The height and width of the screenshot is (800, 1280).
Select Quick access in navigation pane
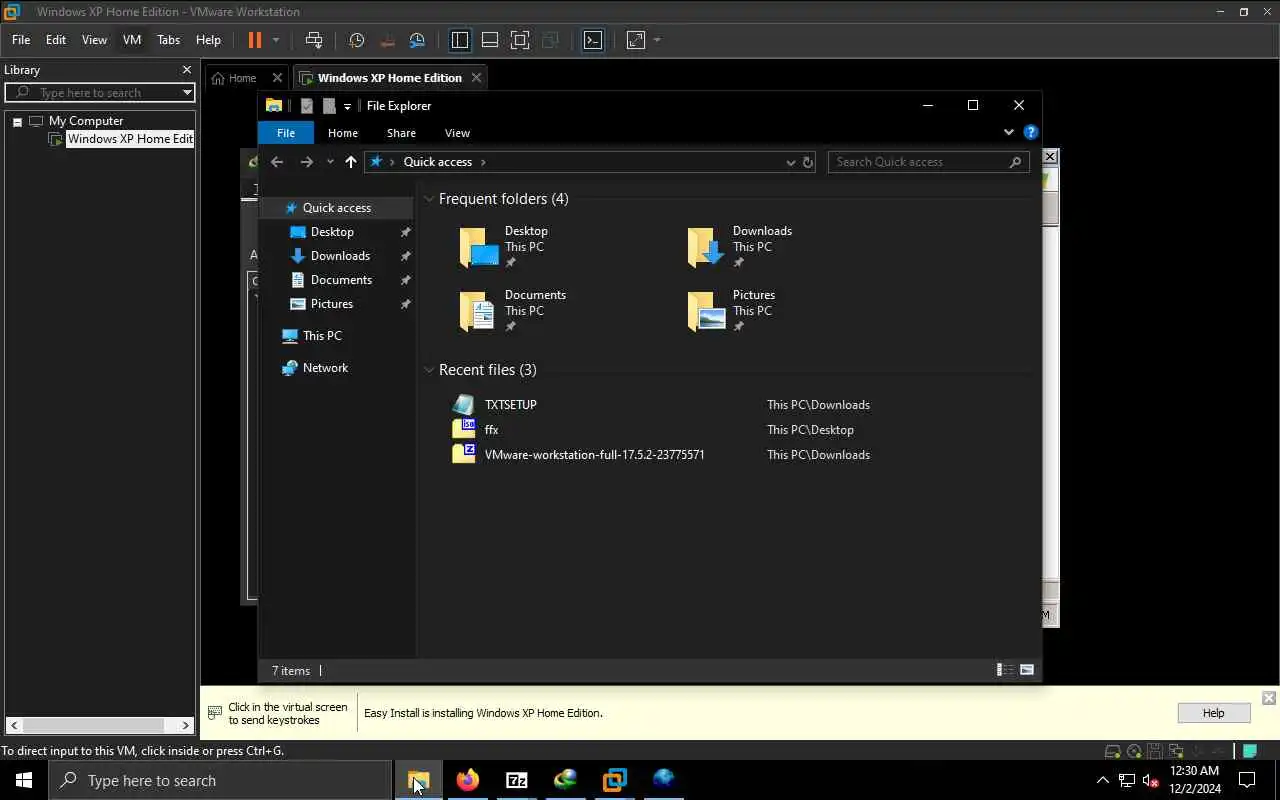pyautogui.click(x=336, y=208)
